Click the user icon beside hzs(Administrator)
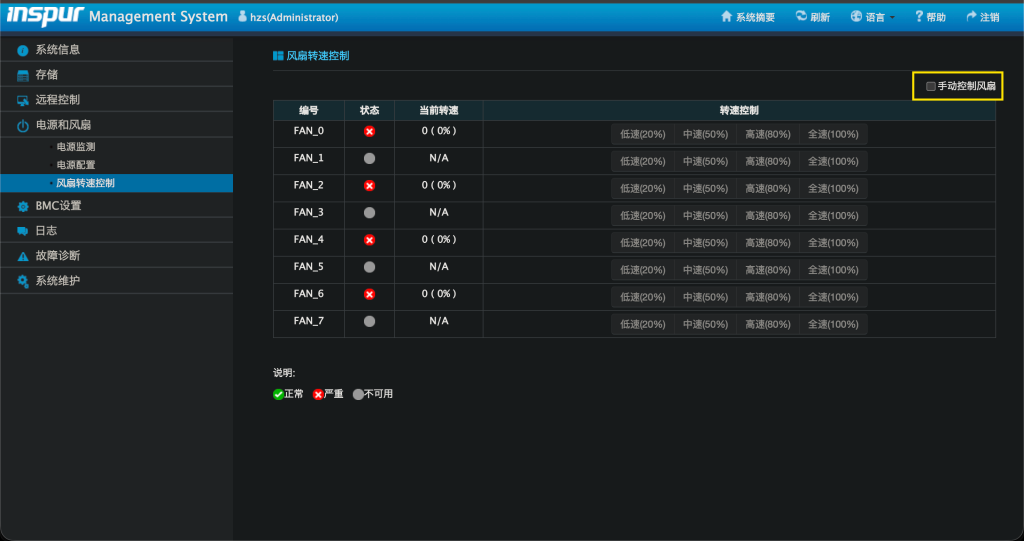Image resolution: width=1024 pixels, height=541 pixels. [242, 16]
